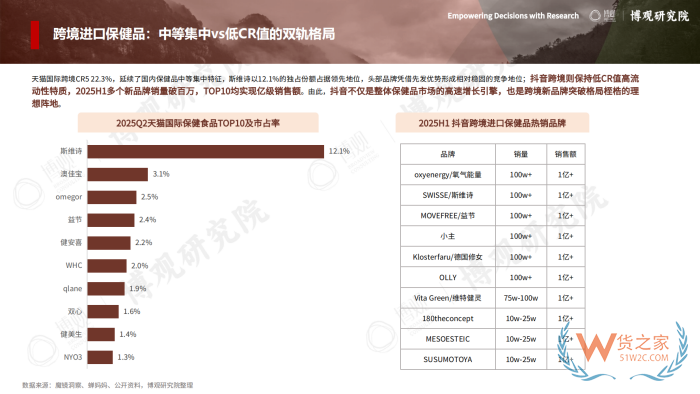Image resolution: width=700 pixels, height=394 pixels.
Task: Click the 1.4% value label
Action: point(128,334)
